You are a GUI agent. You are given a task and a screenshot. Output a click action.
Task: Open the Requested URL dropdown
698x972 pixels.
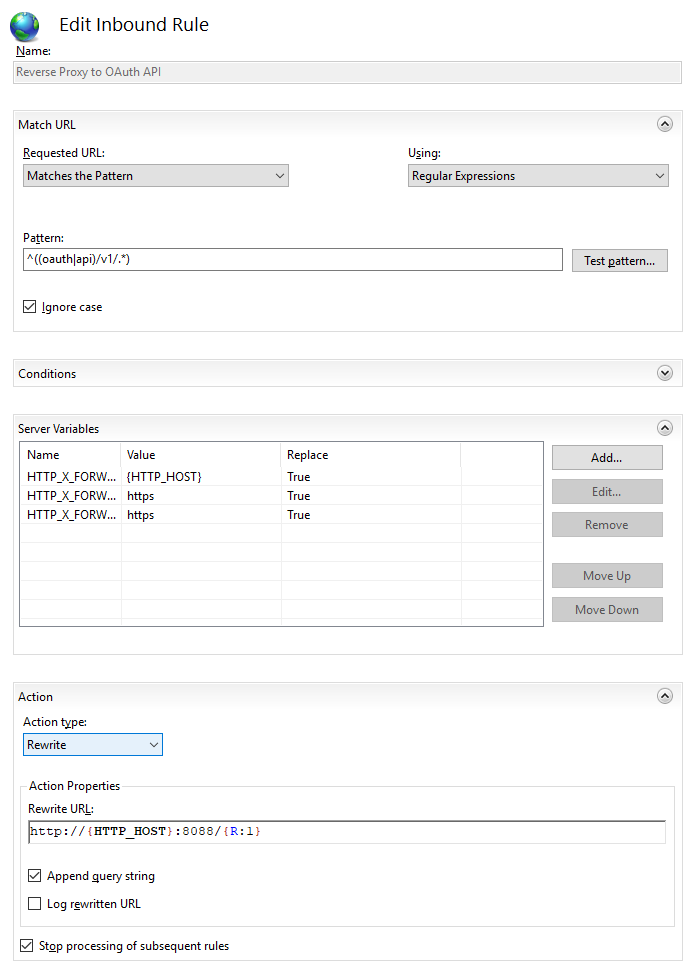[x=156, y=176]
